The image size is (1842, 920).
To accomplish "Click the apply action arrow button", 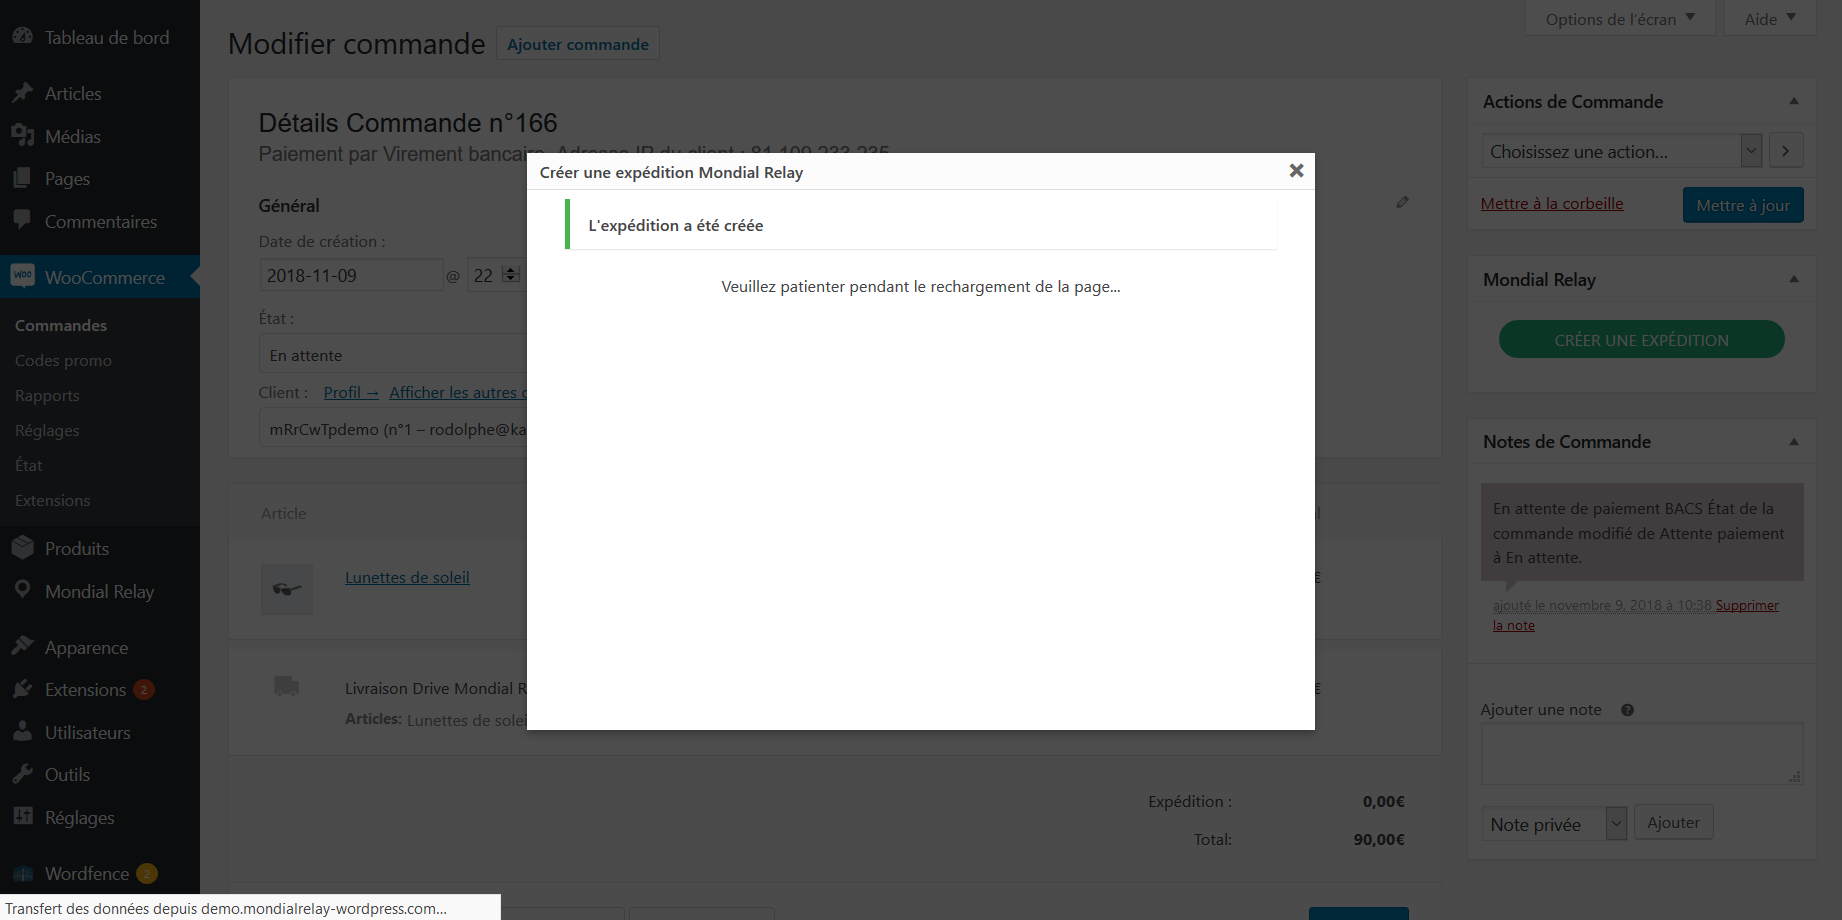I will (1786, 151).
